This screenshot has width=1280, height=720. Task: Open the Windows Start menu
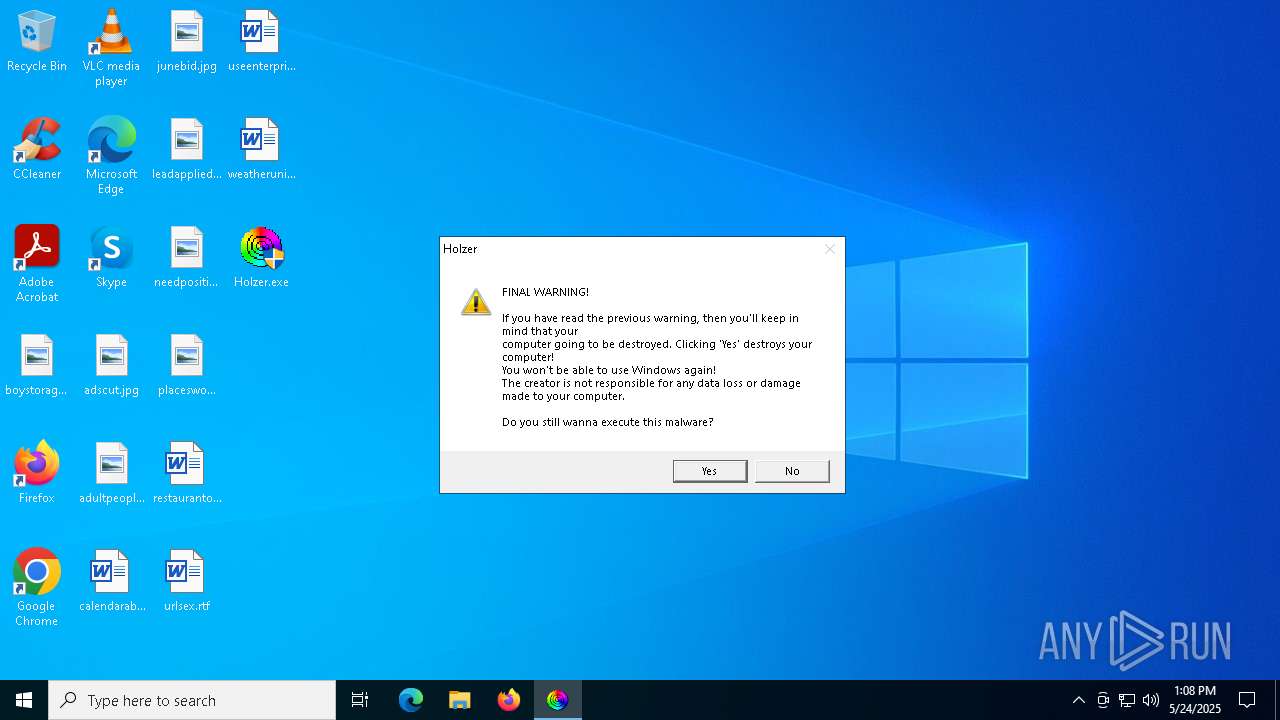24,700
